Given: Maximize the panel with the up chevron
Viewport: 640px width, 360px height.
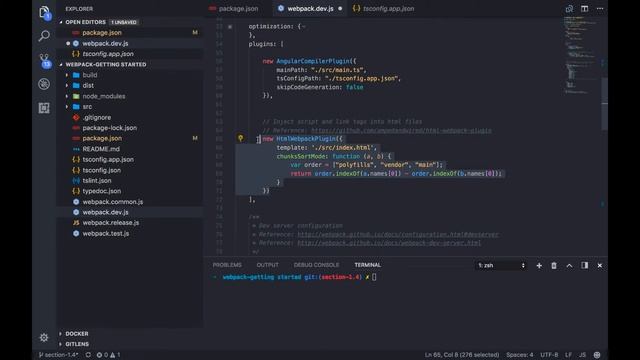Looking at the screenshot, I should click(569, 266).
